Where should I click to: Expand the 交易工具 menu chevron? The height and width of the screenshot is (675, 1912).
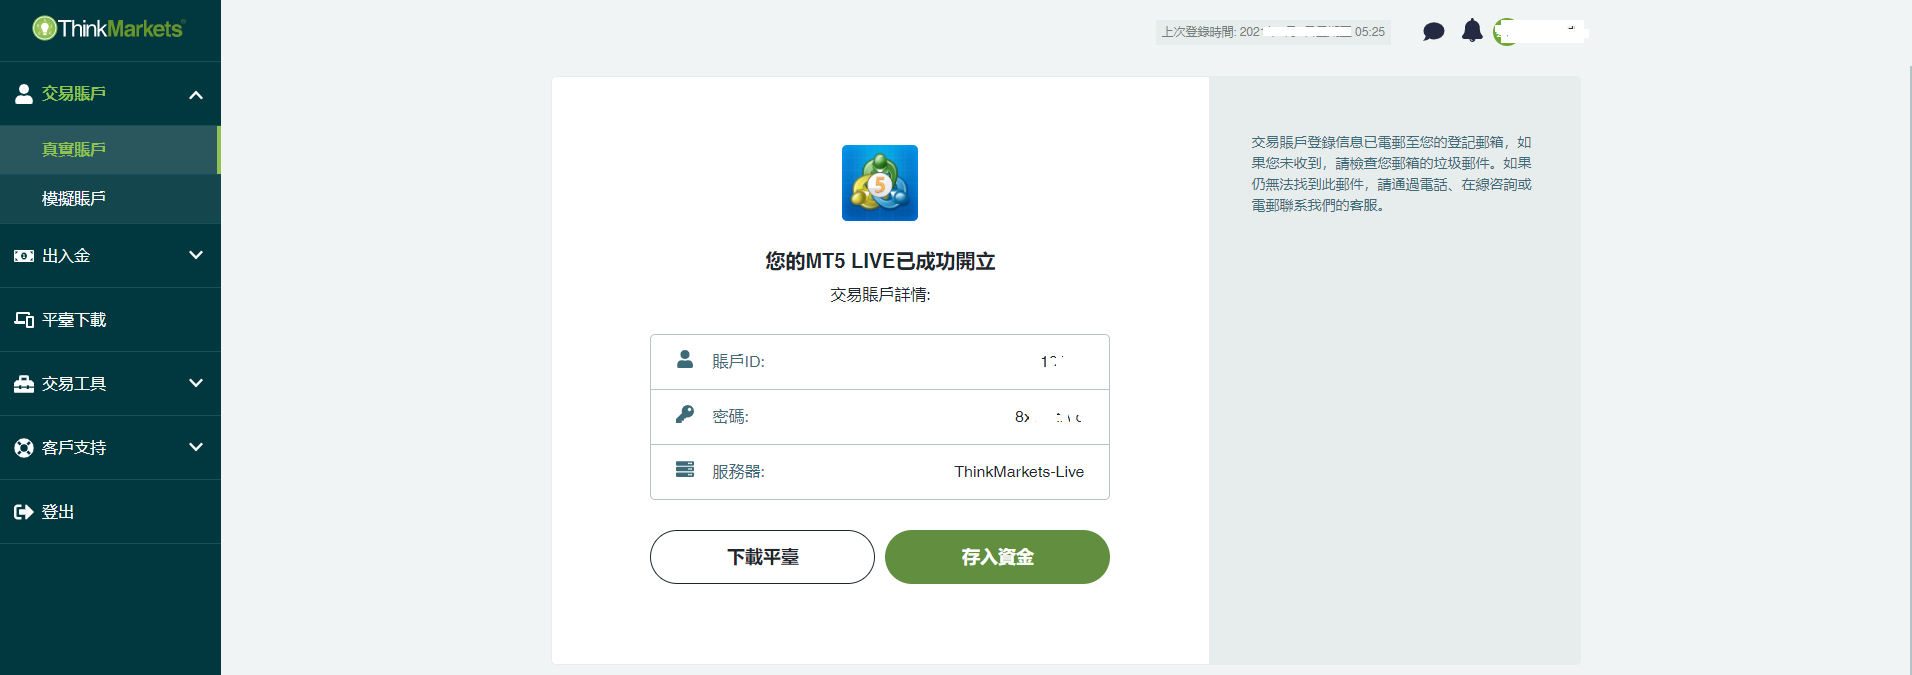(x=196, y=383)
